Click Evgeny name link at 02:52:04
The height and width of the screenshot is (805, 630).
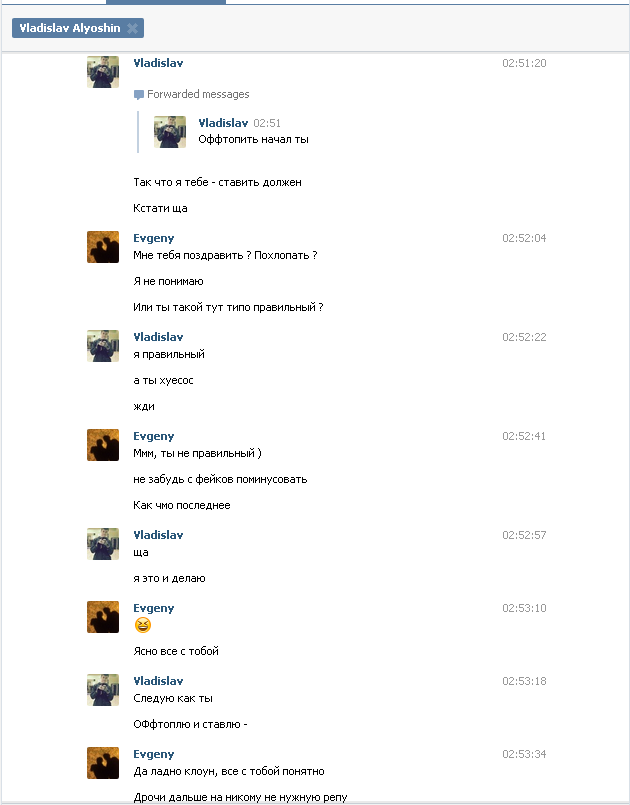[154, 238]
